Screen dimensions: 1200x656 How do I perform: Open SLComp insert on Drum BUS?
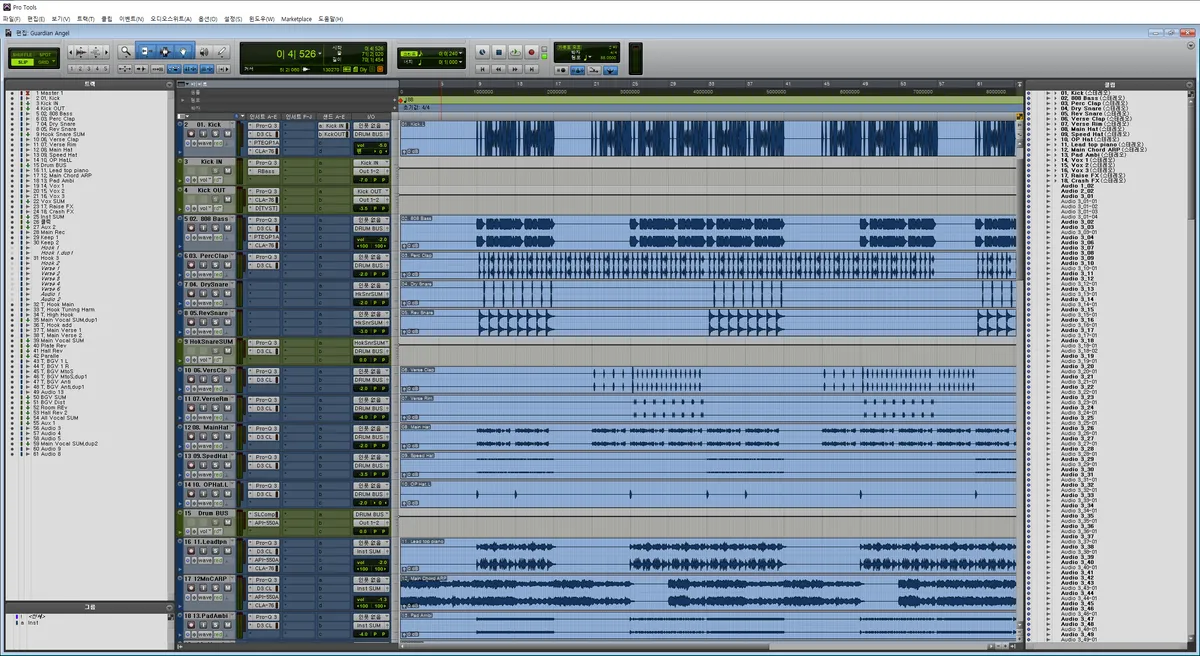264,514
